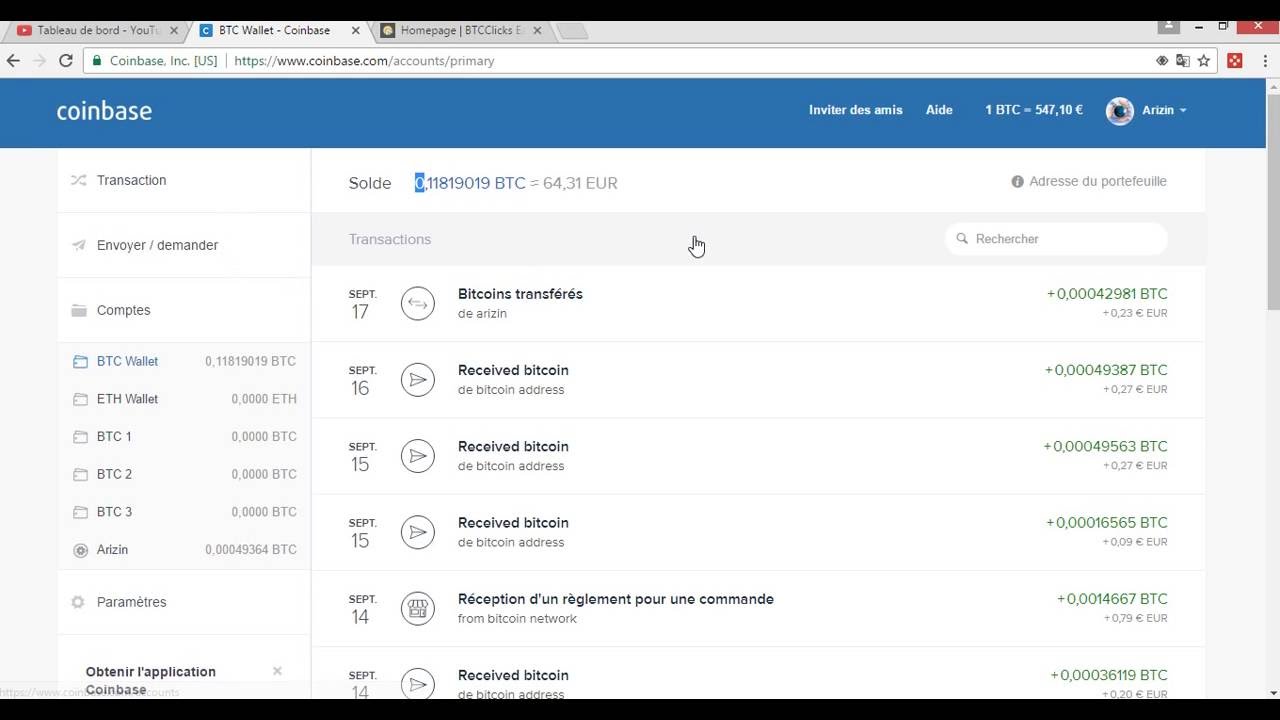Click send icon on Sept. 16 transaction
This screenshot has width=1280, height=720.
pyautogui.click(x=418, y=379)
